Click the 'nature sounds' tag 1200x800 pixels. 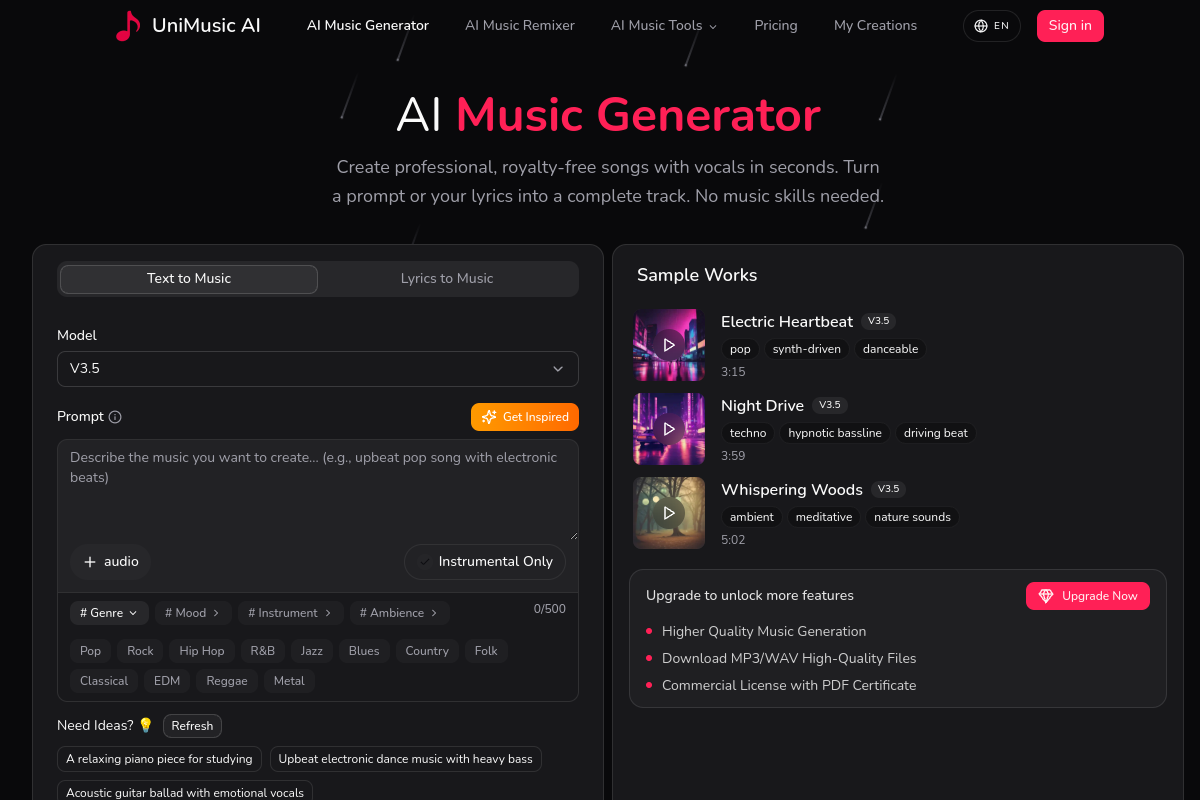coord(913,517)
